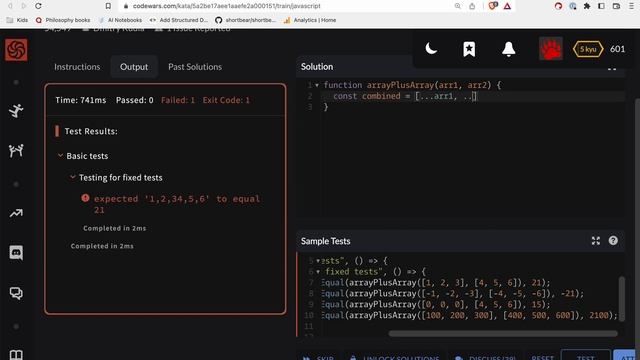Click the Exit Code: 1 text
This screenshot has width=640, height=360.
pyautogui.click(x=226, y=100)
